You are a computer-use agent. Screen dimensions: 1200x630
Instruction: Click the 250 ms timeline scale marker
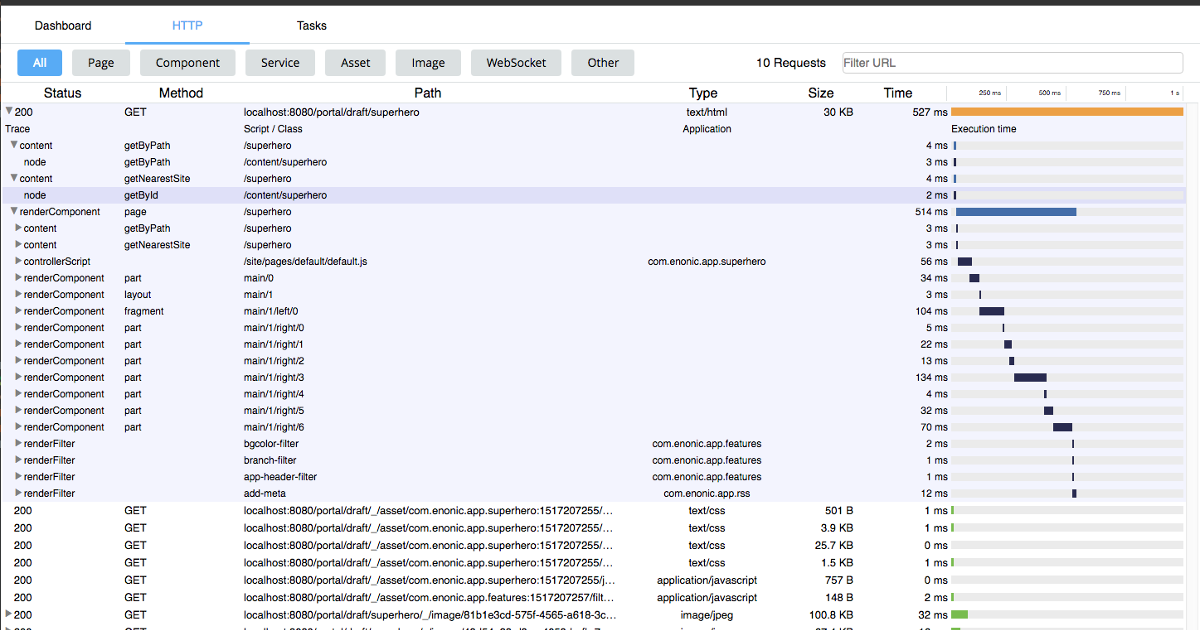click(x=990, y=93)
